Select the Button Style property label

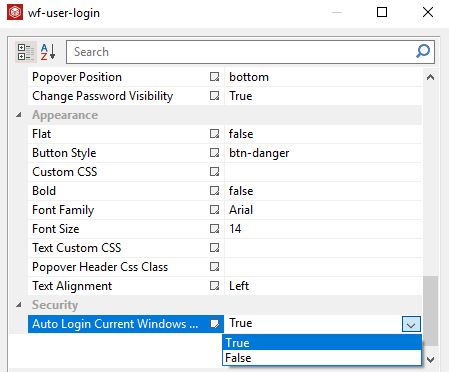tap(64, 153)
